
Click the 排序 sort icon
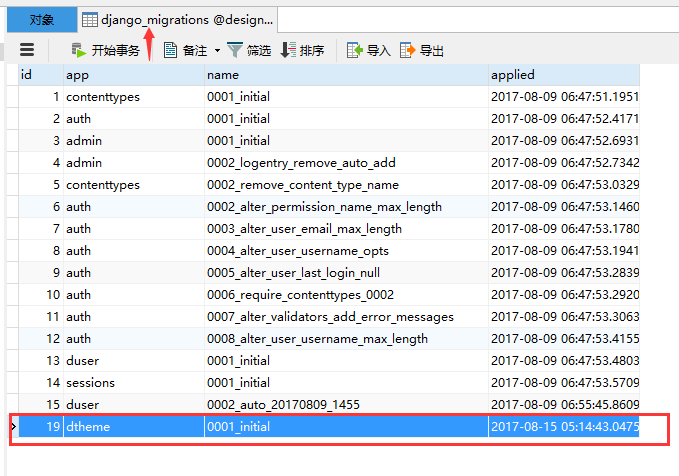pos(288,50)
